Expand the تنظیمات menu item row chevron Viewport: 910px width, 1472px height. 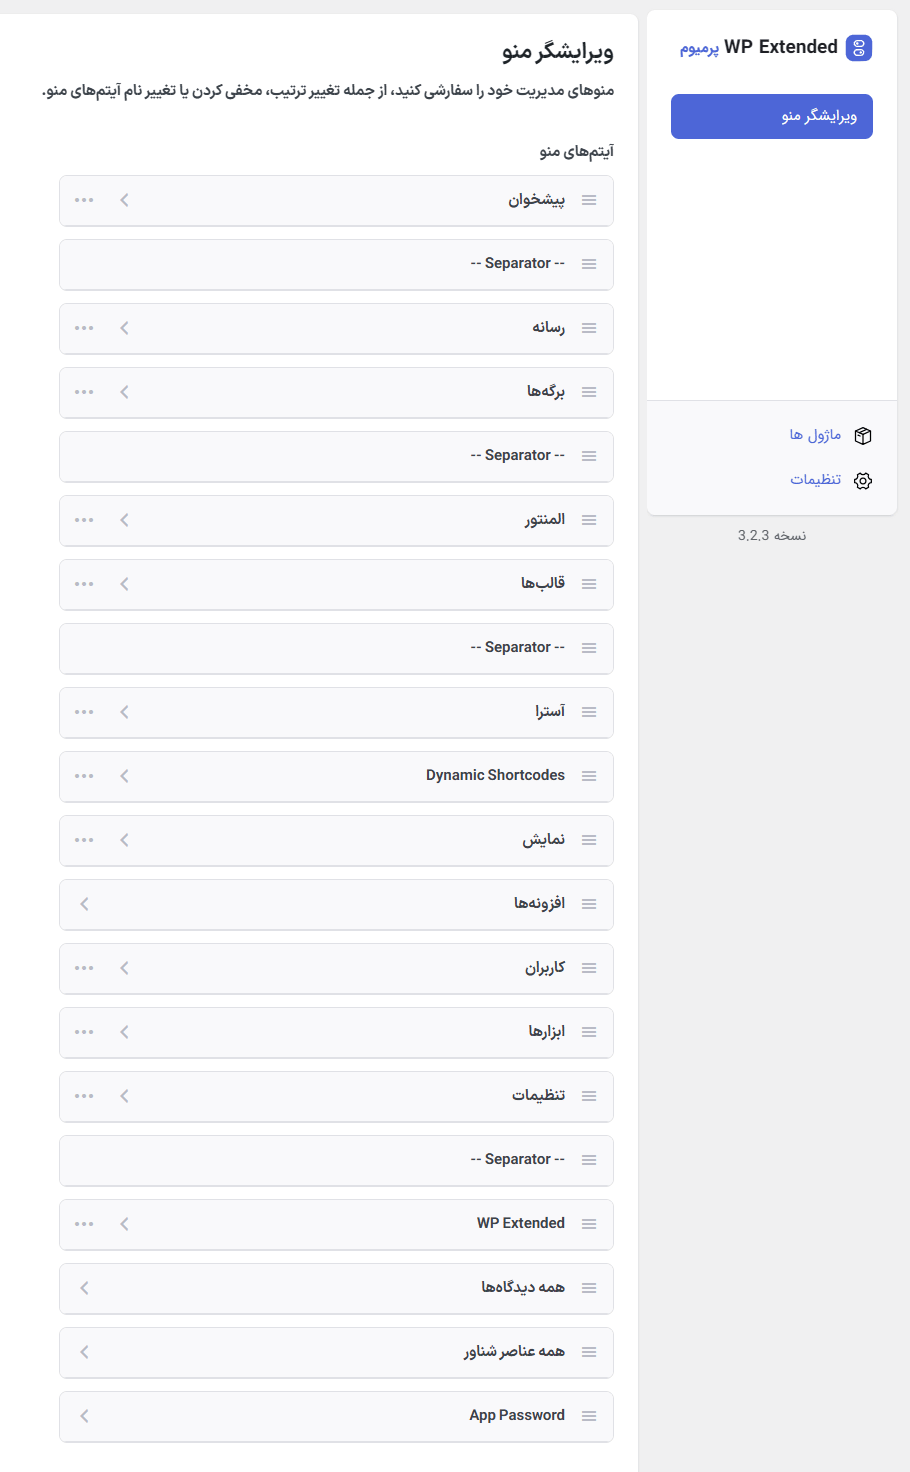point(124,1097)
